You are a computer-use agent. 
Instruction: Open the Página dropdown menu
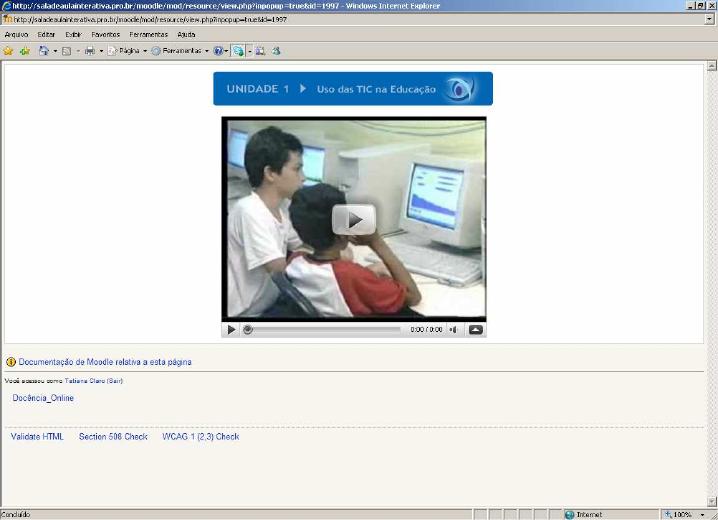coord(129,50)
